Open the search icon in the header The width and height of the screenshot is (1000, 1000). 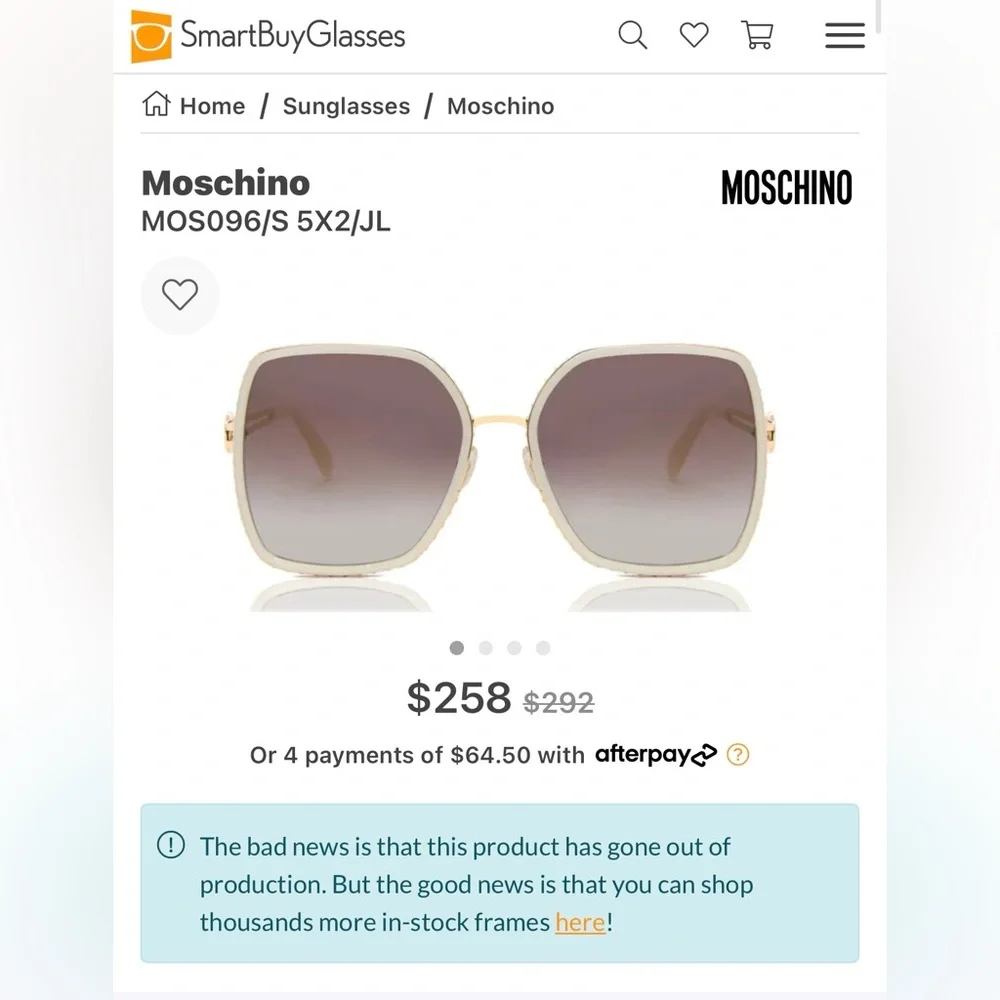tap(632, 35)
